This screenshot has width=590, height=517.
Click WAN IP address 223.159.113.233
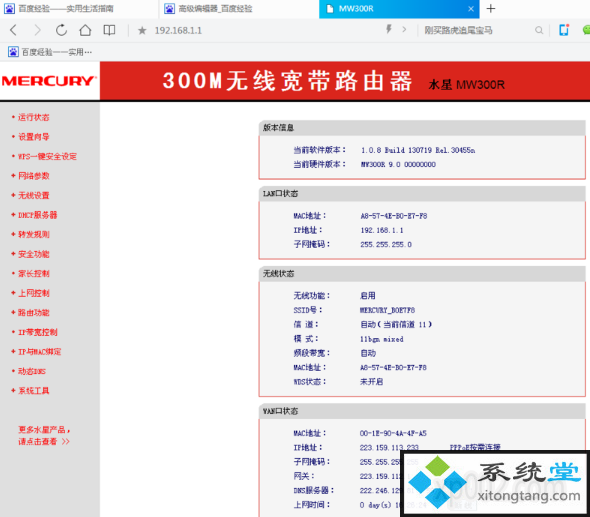point(389,448)
